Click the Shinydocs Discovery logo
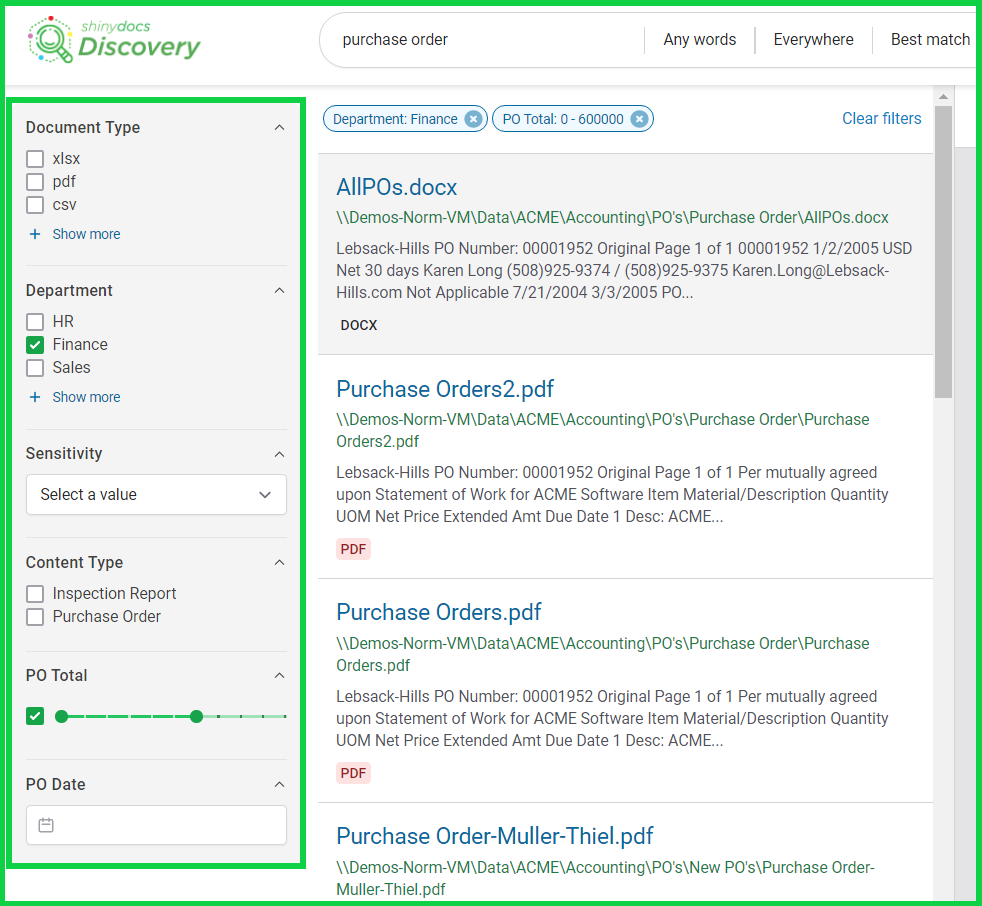 pyautogui.click(x=114, y=40)
